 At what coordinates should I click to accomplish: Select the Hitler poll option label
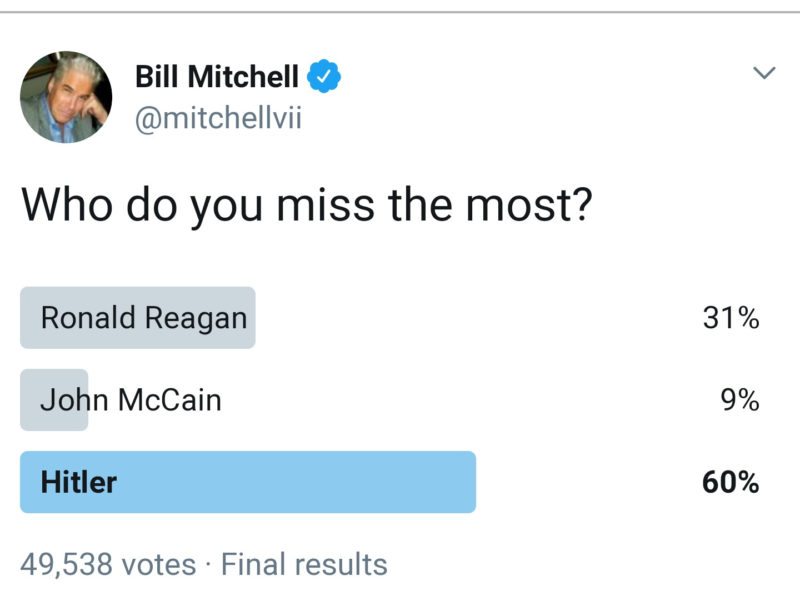pos(78,482)
